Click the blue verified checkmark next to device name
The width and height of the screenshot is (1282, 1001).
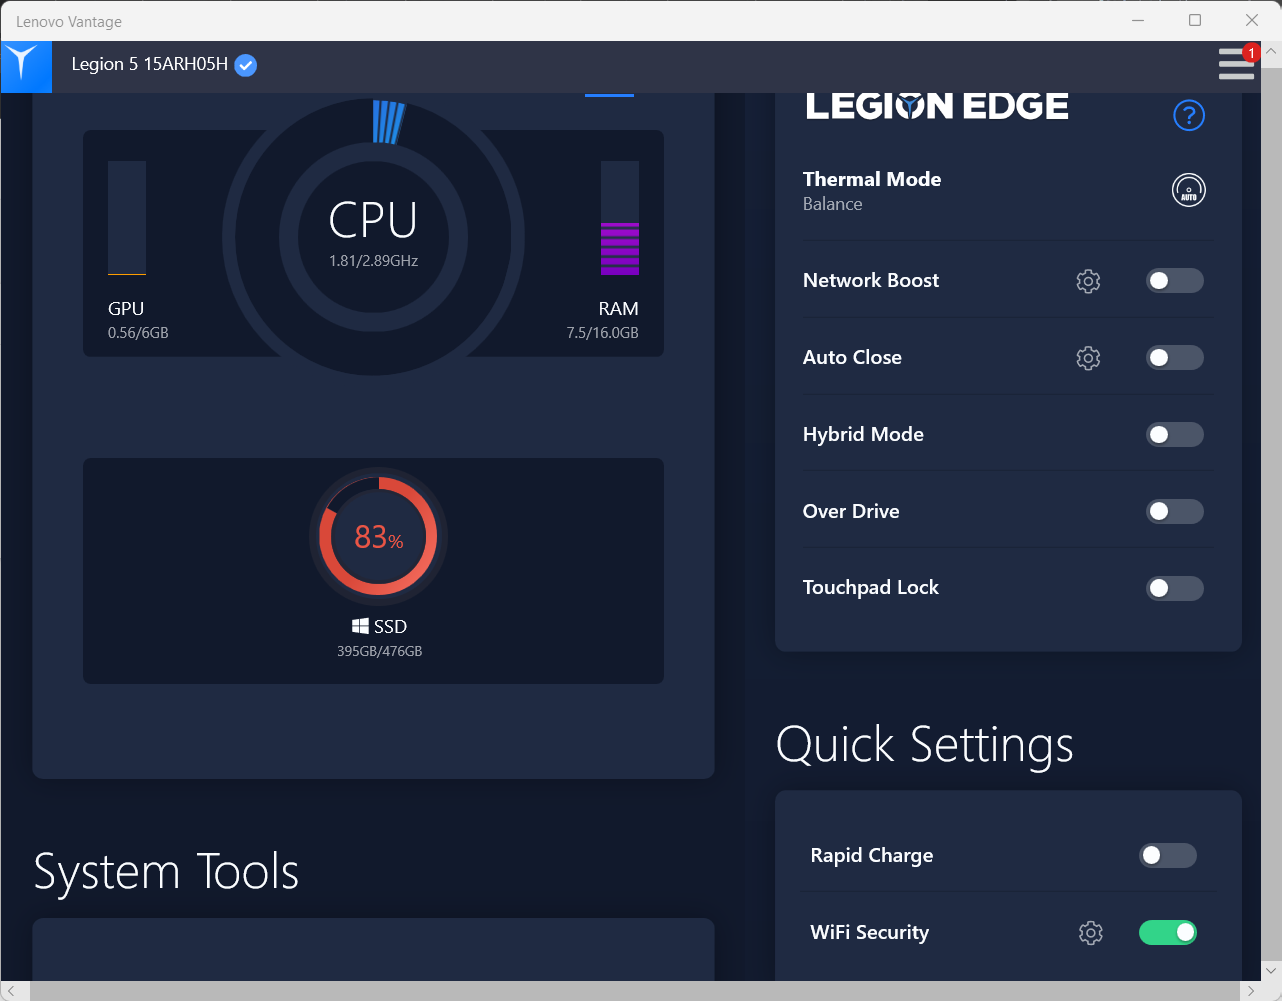tap(244, 66)
